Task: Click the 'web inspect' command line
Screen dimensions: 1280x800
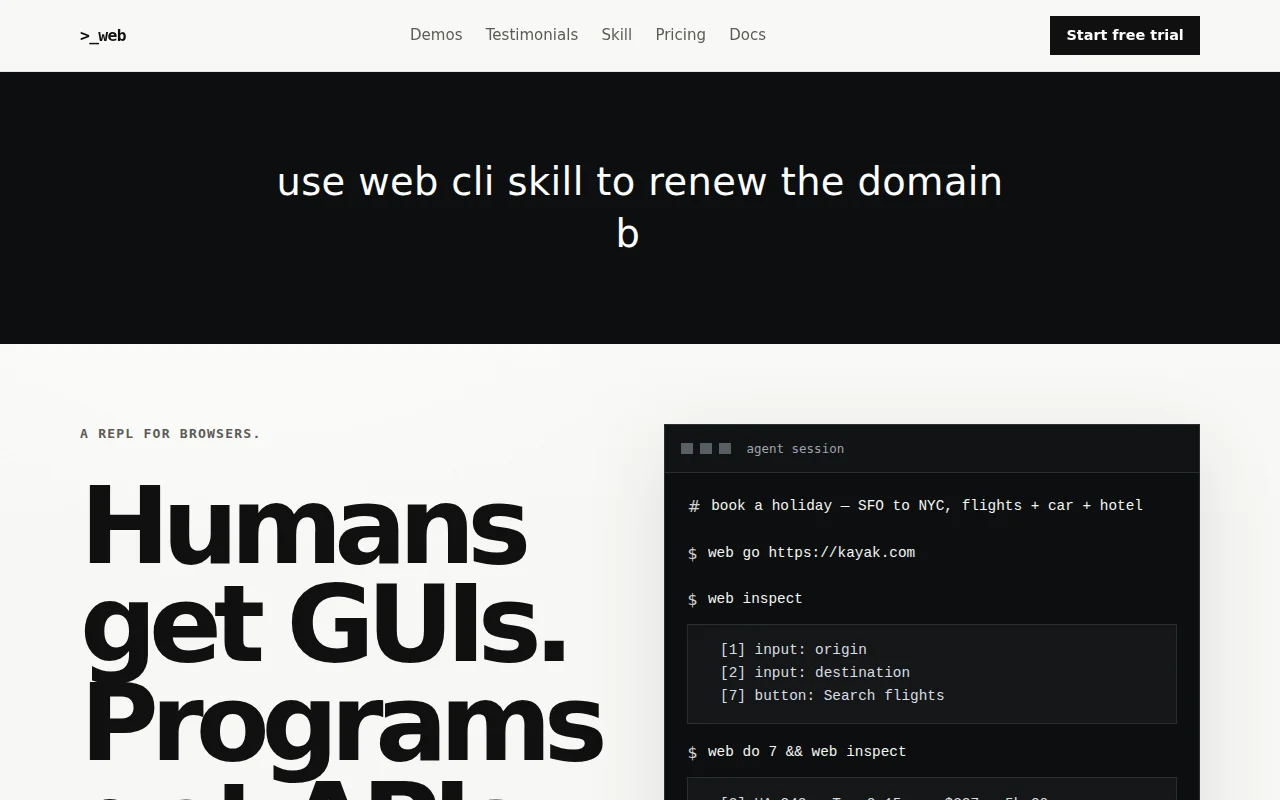Action: click(x=746, y=599)
